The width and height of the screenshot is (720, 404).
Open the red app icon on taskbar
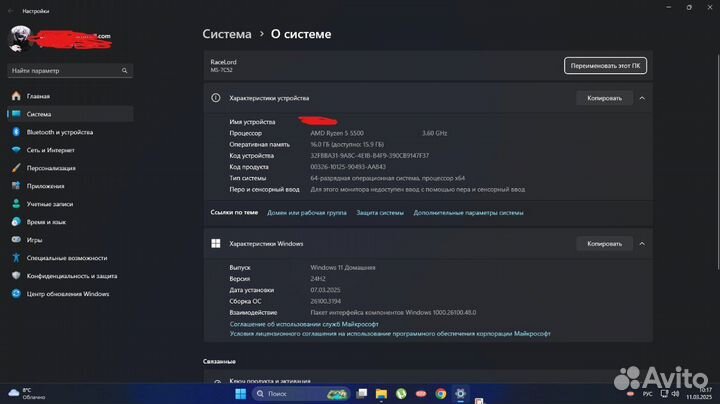click(421, 394)
